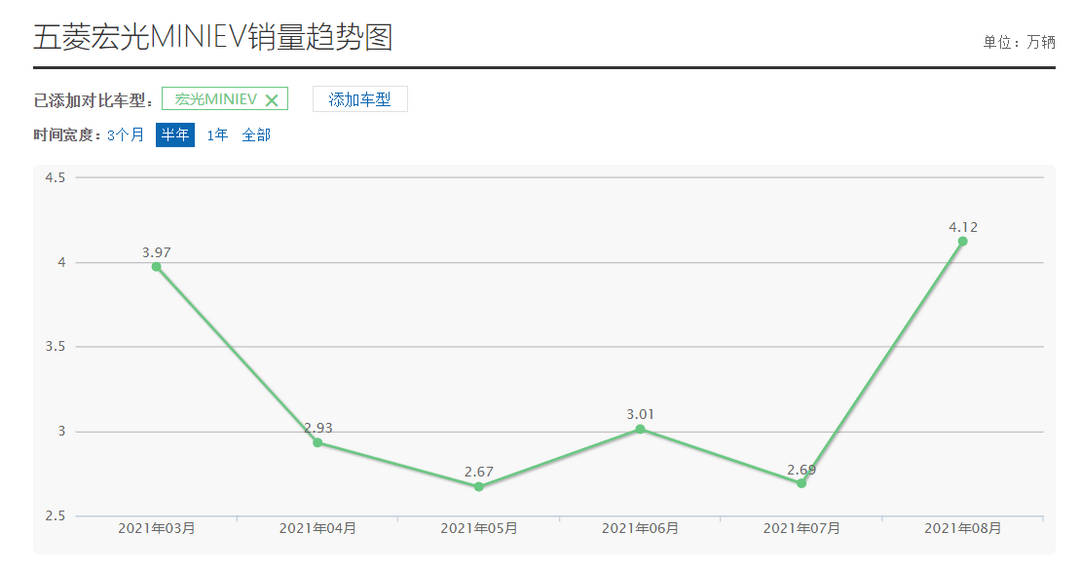1080x571 pixels.
Task: Click the 2021年07月 axis label
Action: (x=801, y=528)
